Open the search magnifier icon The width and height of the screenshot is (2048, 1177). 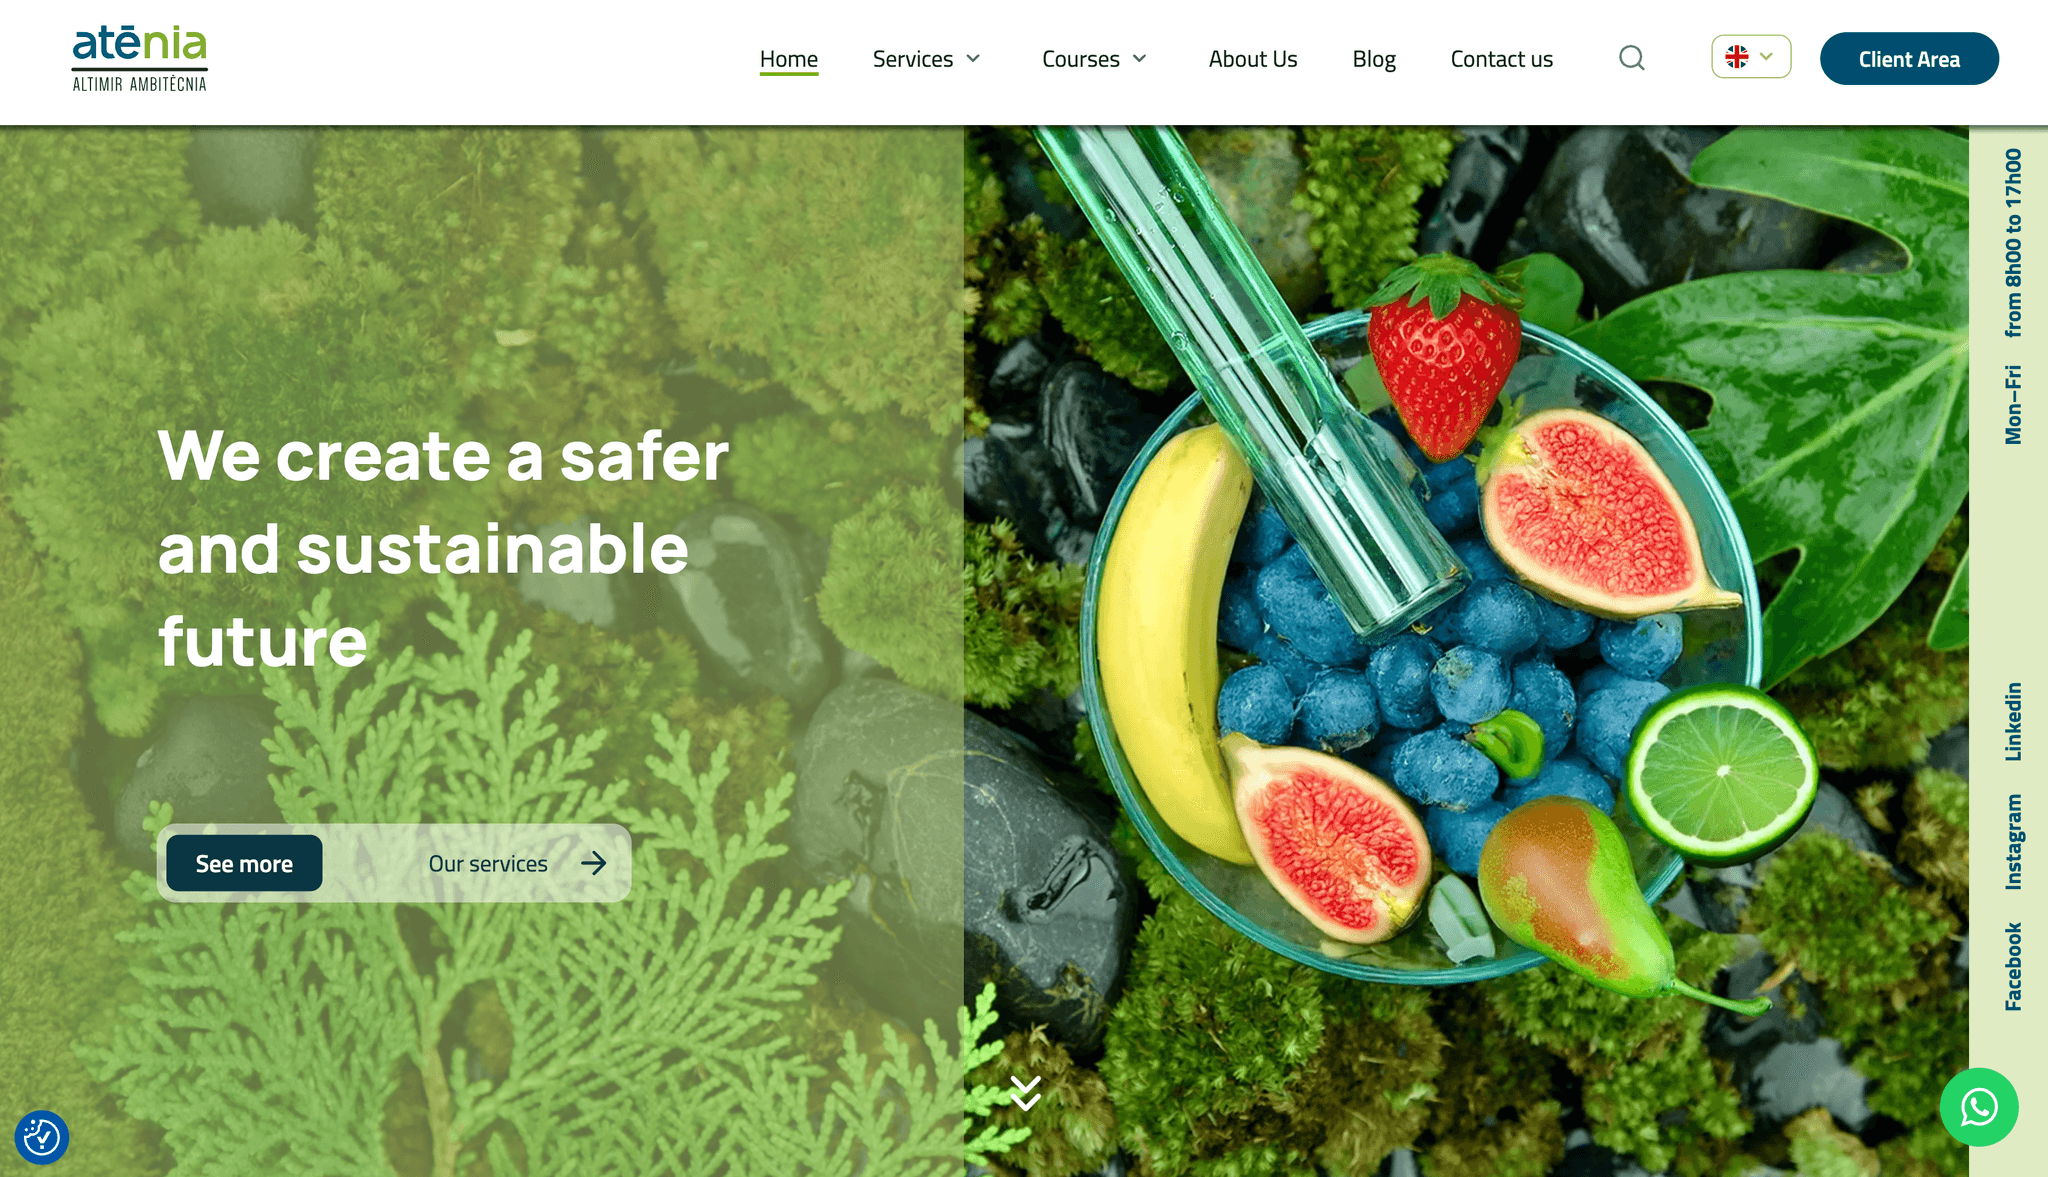click(x=1631, y=58)
